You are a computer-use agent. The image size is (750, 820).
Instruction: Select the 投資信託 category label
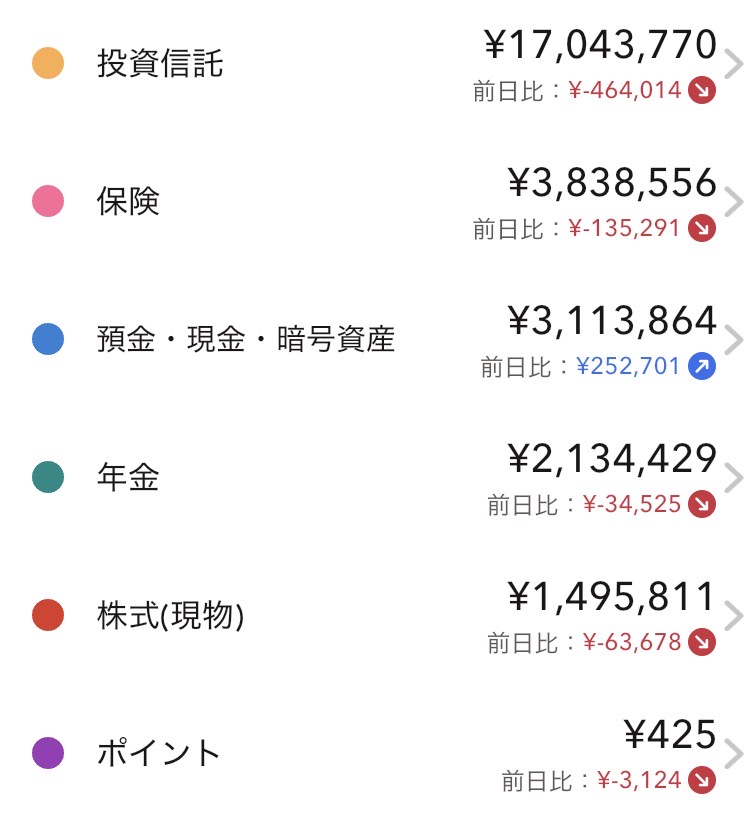tap(160, 64)
